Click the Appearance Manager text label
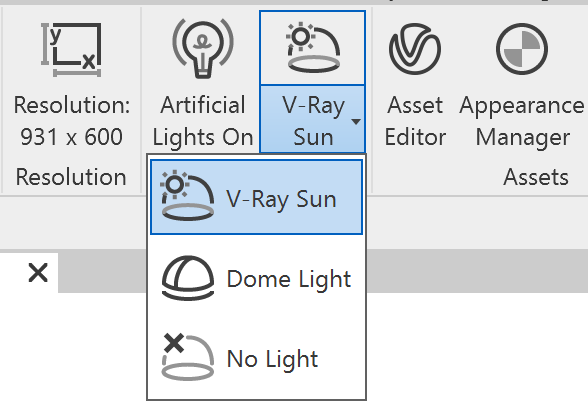The height and width of the screenshot is (411, 588). click(522, 121)
